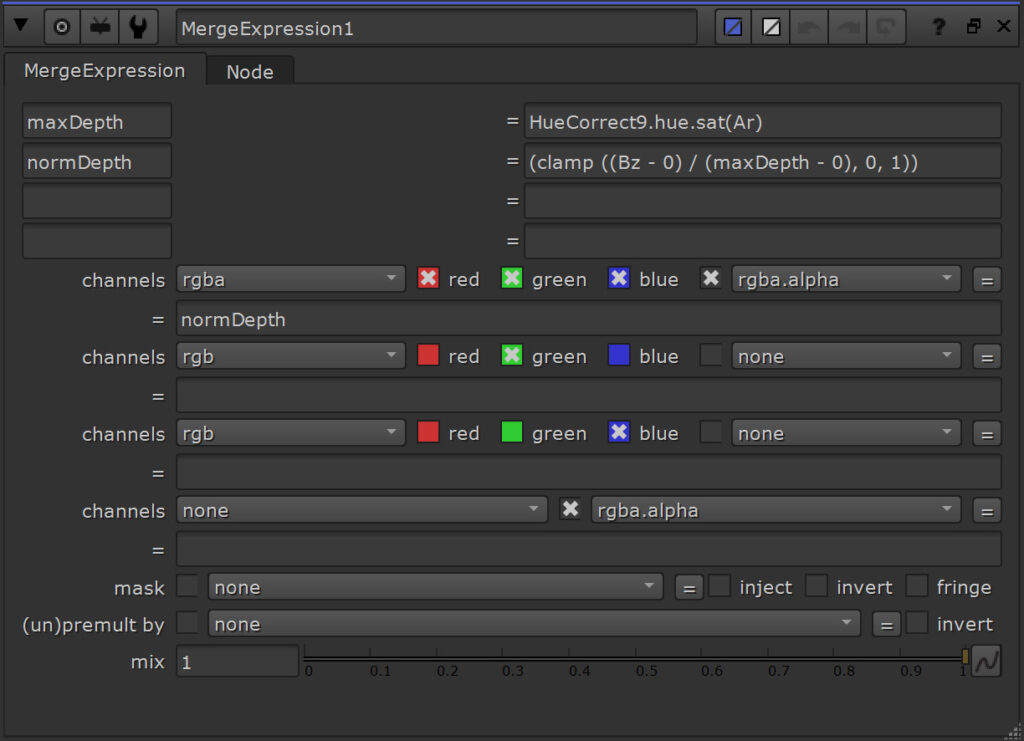Toggle red checkbox in second channels row
The height and width of the screenshot is (741, 1024).
pos(428,355)
